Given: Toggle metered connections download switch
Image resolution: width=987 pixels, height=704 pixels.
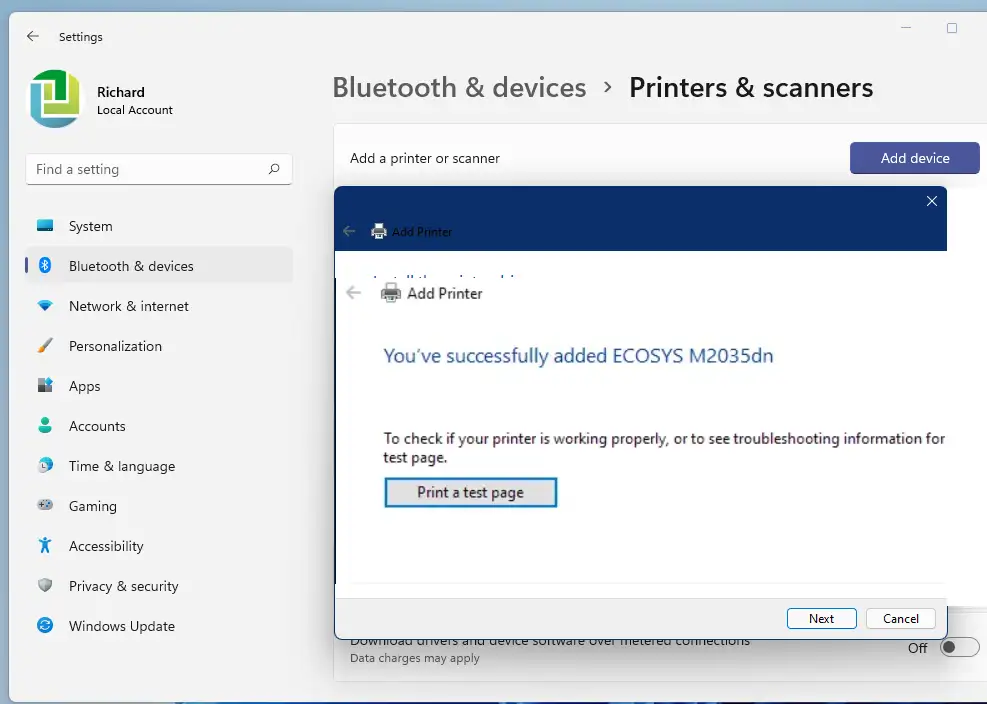Looking at the screenshot, I should pos(959,647).
